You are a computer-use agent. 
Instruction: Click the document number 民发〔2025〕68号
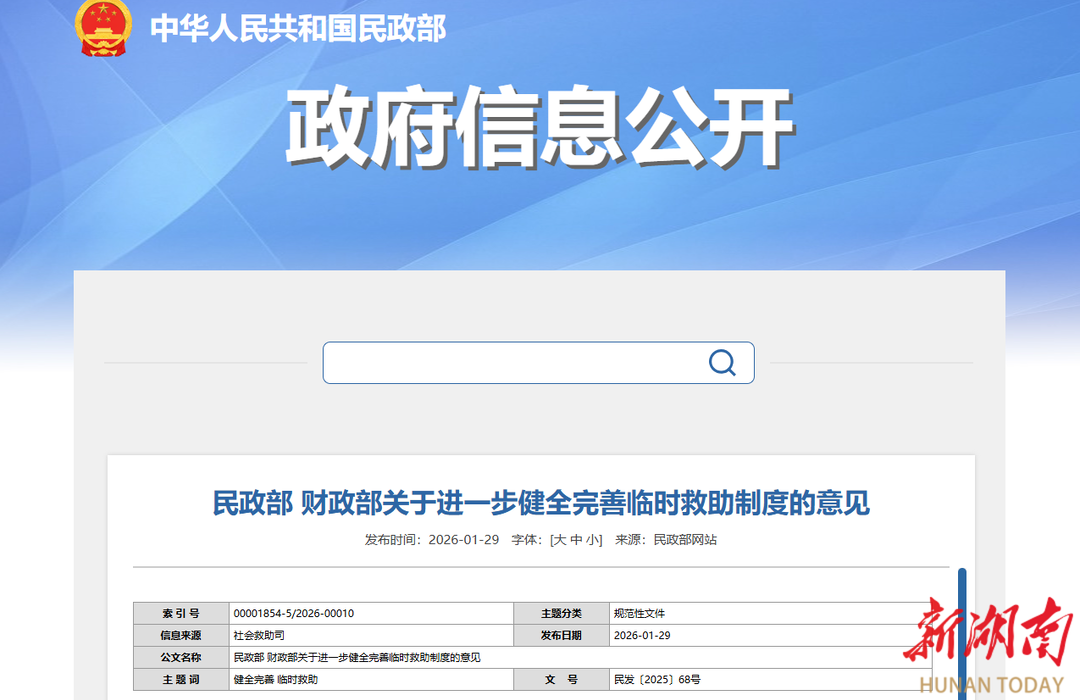coord(657,679)
